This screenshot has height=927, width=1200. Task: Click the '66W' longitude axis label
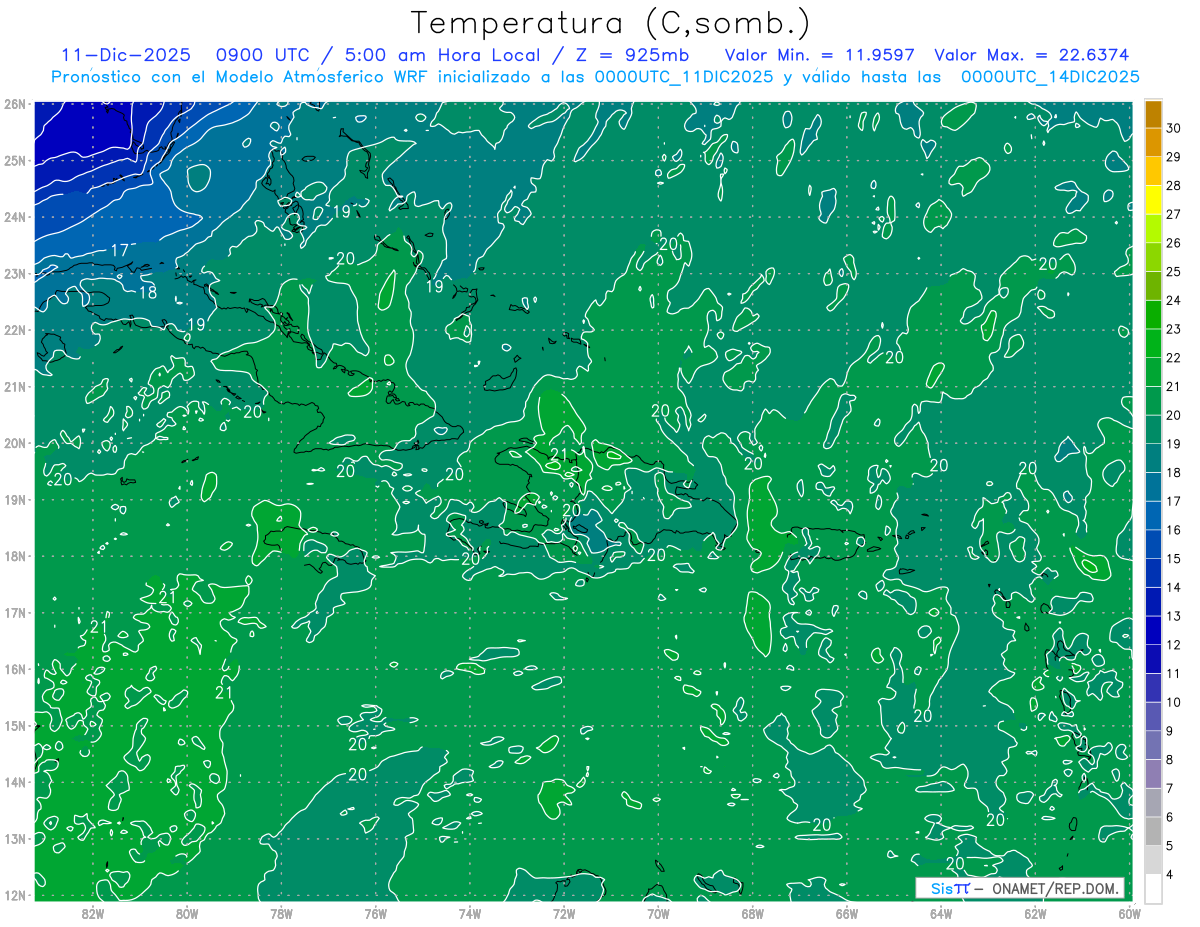[847, 913]
